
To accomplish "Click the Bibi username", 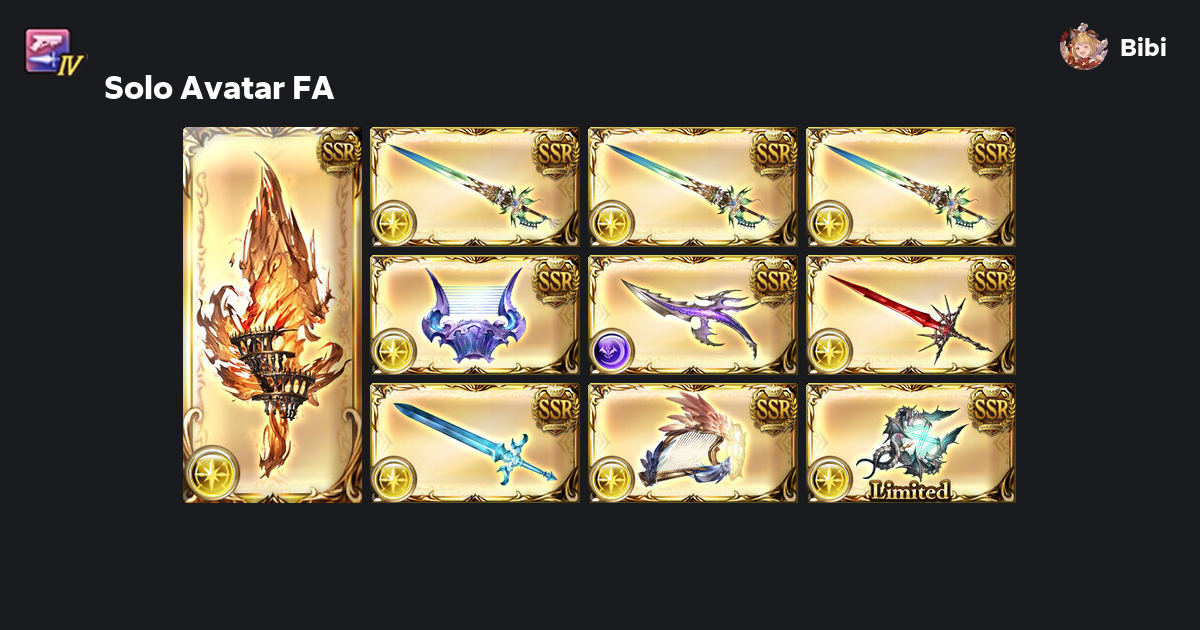I will (1143, 48).
